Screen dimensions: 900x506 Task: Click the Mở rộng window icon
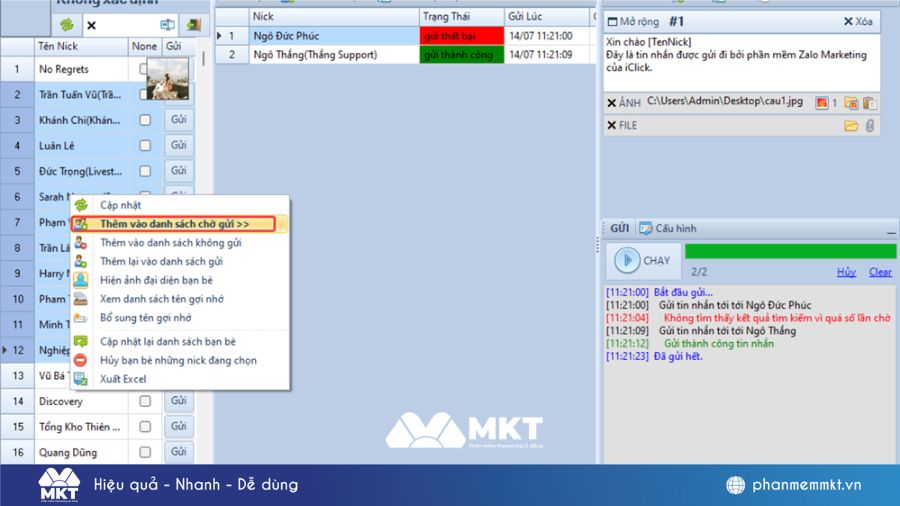point(612,22)
